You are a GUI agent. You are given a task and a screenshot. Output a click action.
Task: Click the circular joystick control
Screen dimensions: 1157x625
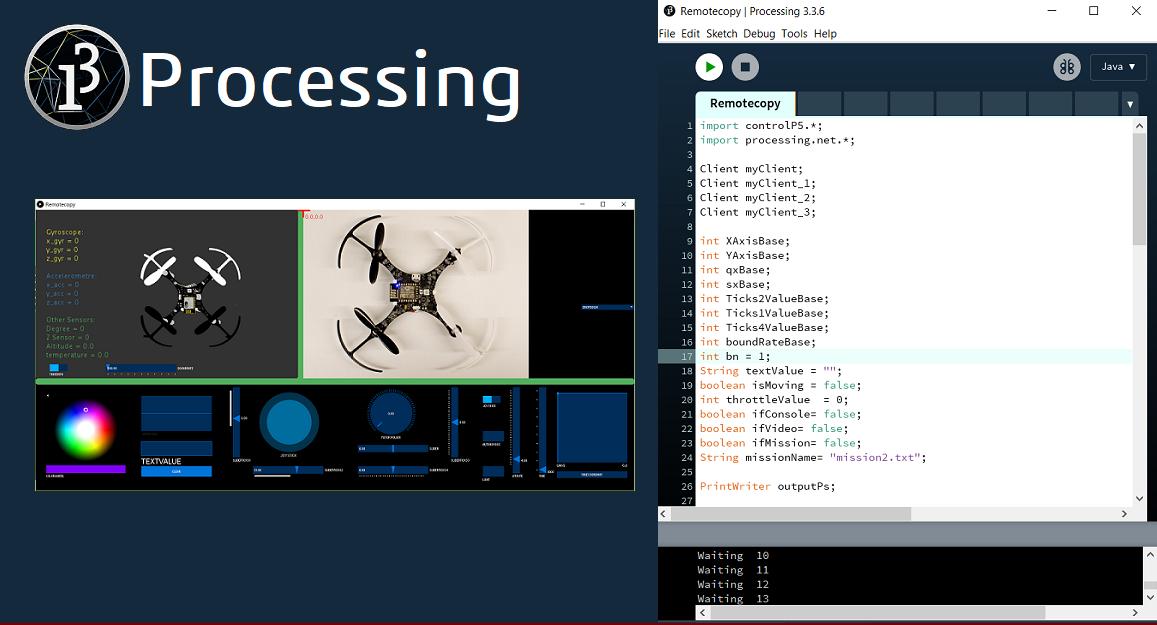(x=289, y=422)
